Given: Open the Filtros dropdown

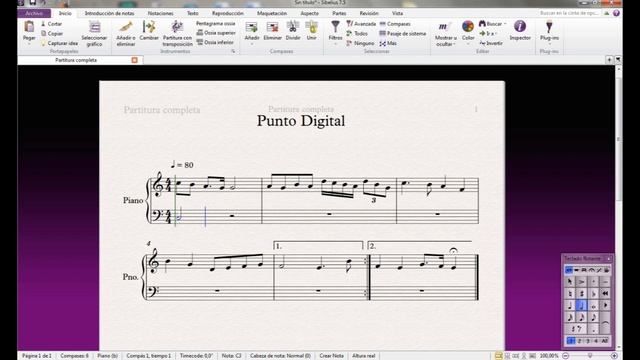Looking at the screenshot, I should tap(335, 32).
